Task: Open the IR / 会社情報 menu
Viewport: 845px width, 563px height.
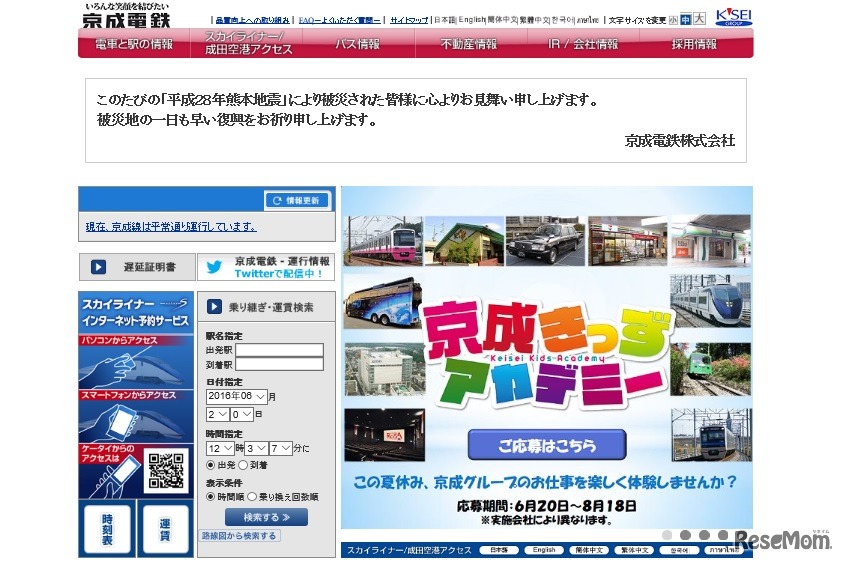Action: [583, 44]
